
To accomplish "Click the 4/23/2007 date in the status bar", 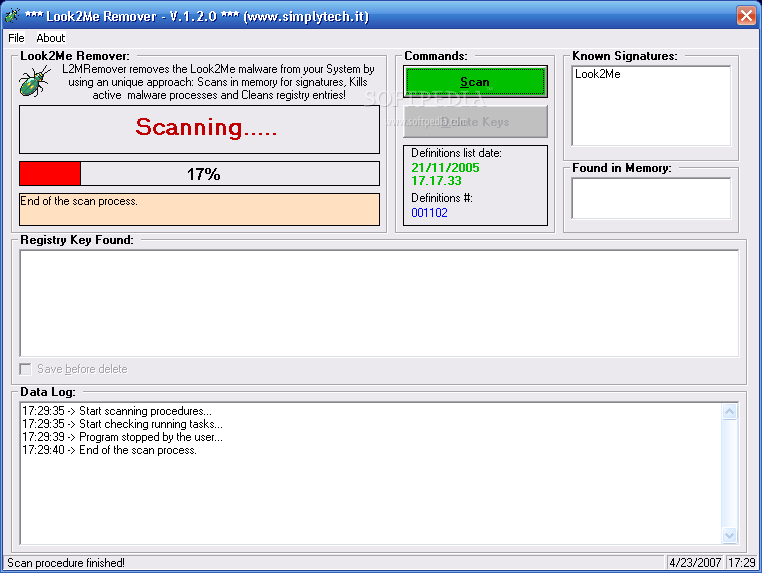I will tap(695, 563).
